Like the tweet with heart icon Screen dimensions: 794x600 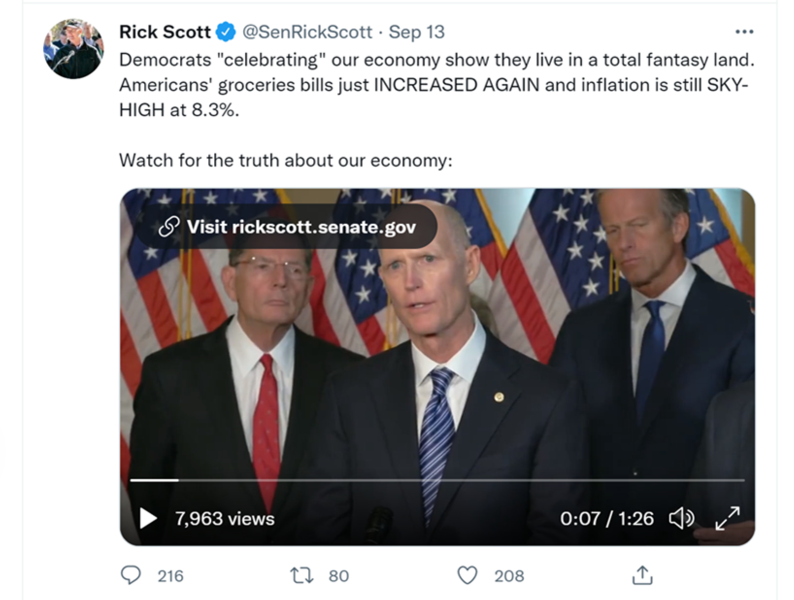[x=467, y=575]
